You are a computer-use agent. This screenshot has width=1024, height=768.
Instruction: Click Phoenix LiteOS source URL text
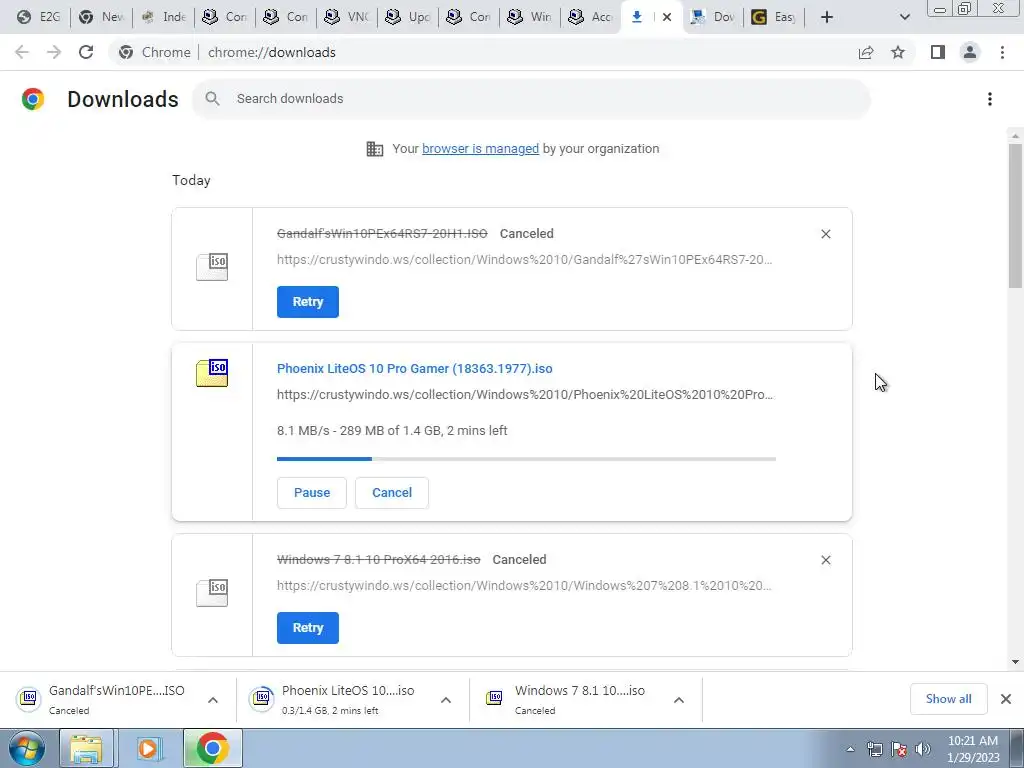pyautogui.click(x=525, y=394)
